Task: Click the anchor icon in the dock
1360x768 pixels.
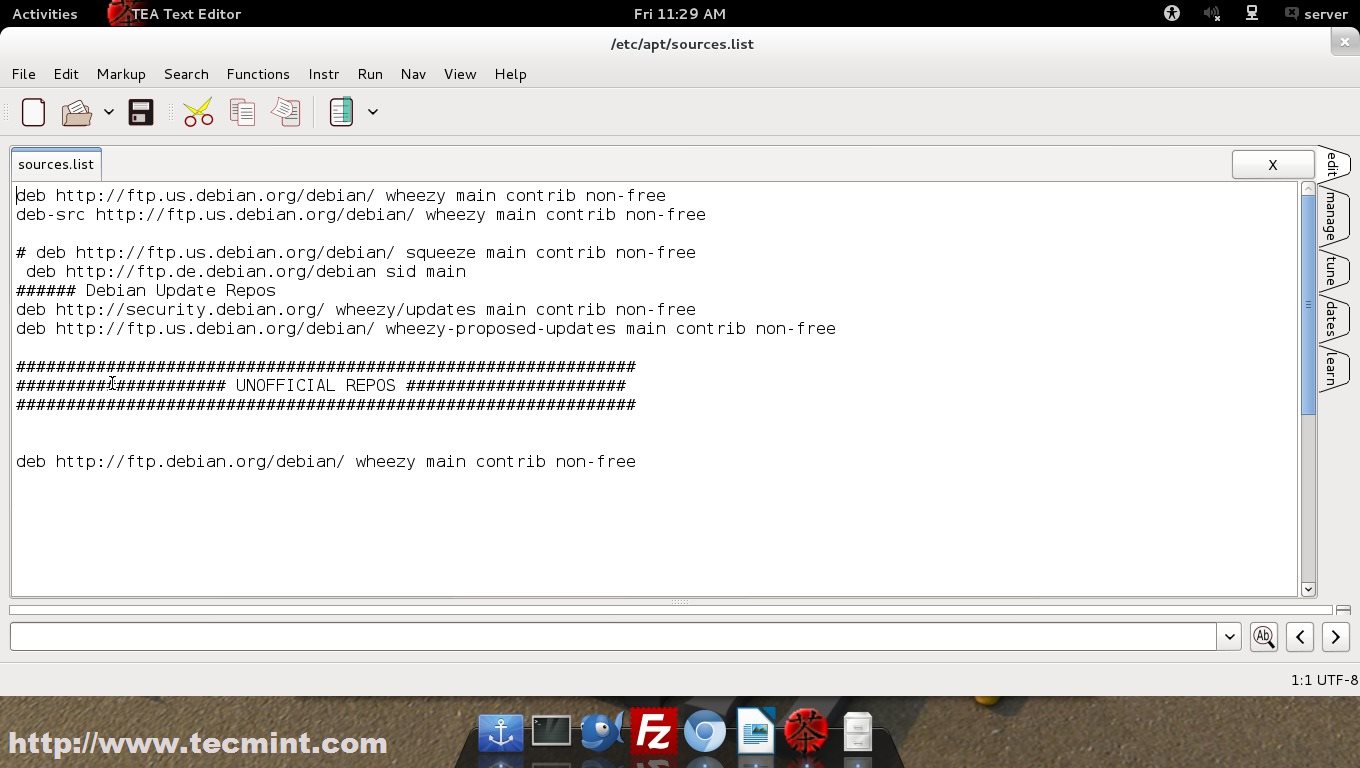Action: [501, 733]
